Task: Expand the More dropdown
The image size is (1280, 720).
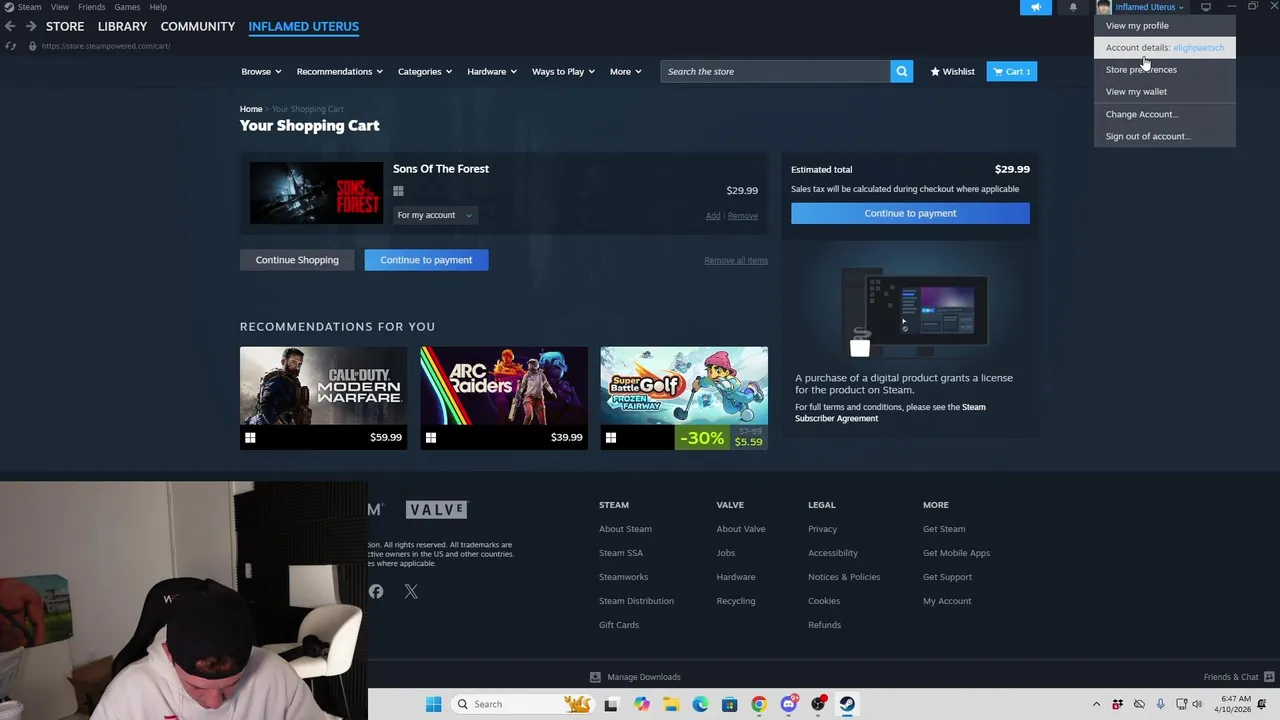Action: 626,71
